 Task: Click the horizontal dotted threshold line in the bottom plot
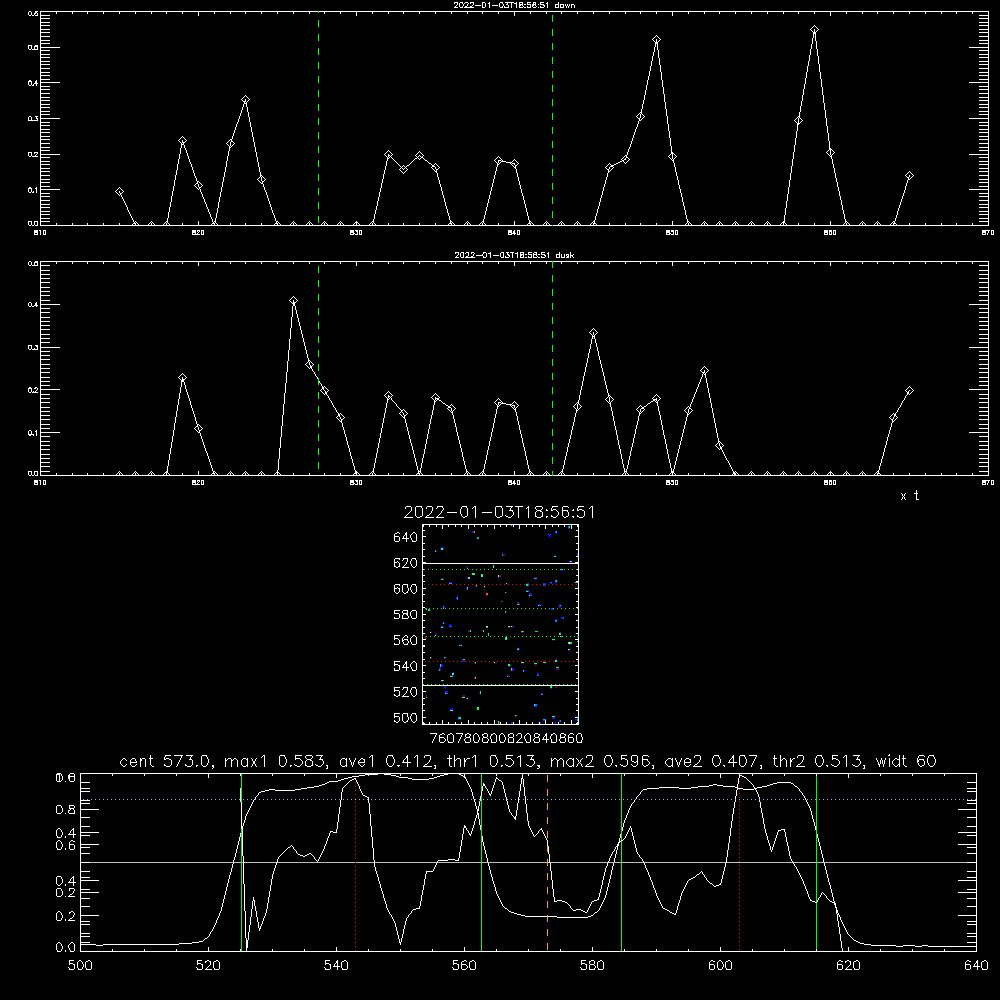[x=528, y=799]
